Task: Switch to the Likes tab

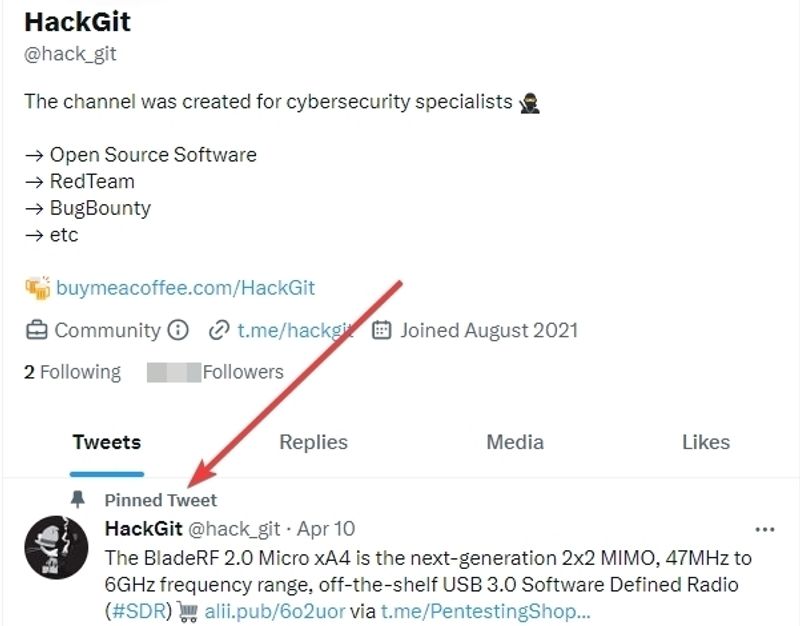Action: point(706,442)
